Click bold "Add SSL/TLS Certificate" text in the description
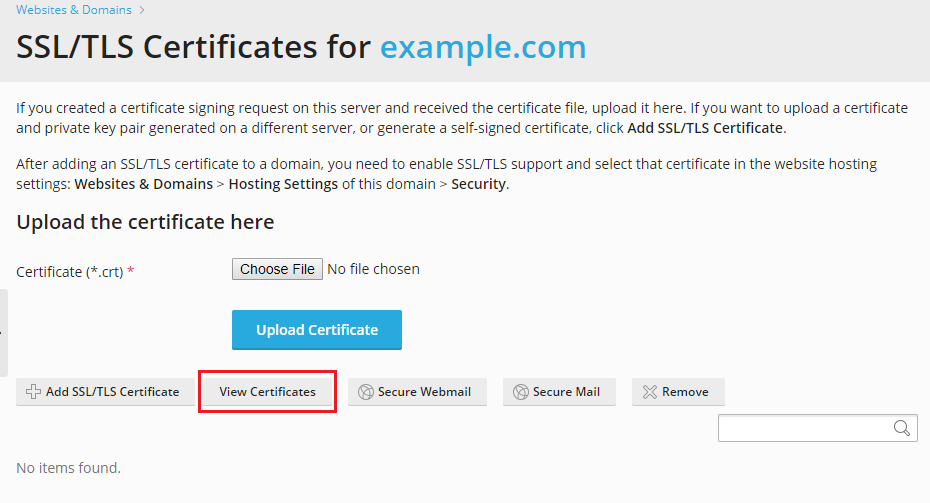The height and width of the screenshot is (503, 930). coord(706,128)
